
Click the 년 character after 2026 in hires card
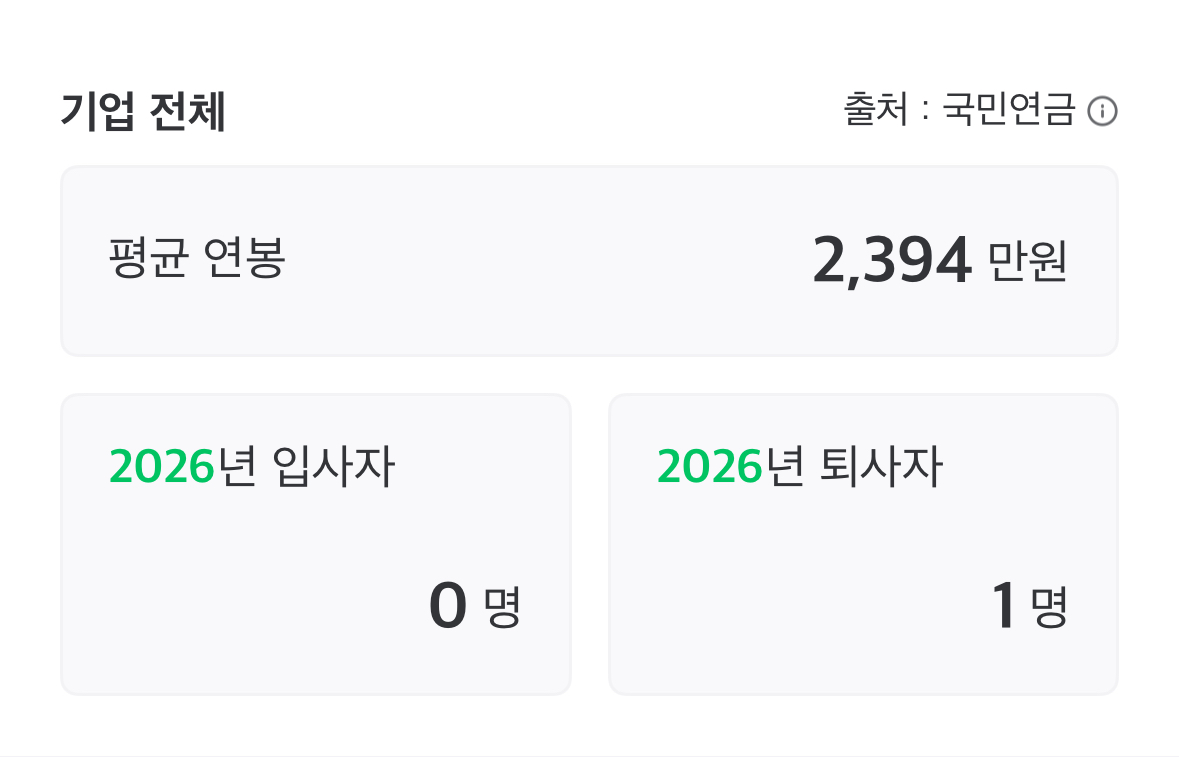(x=238, y=466)
